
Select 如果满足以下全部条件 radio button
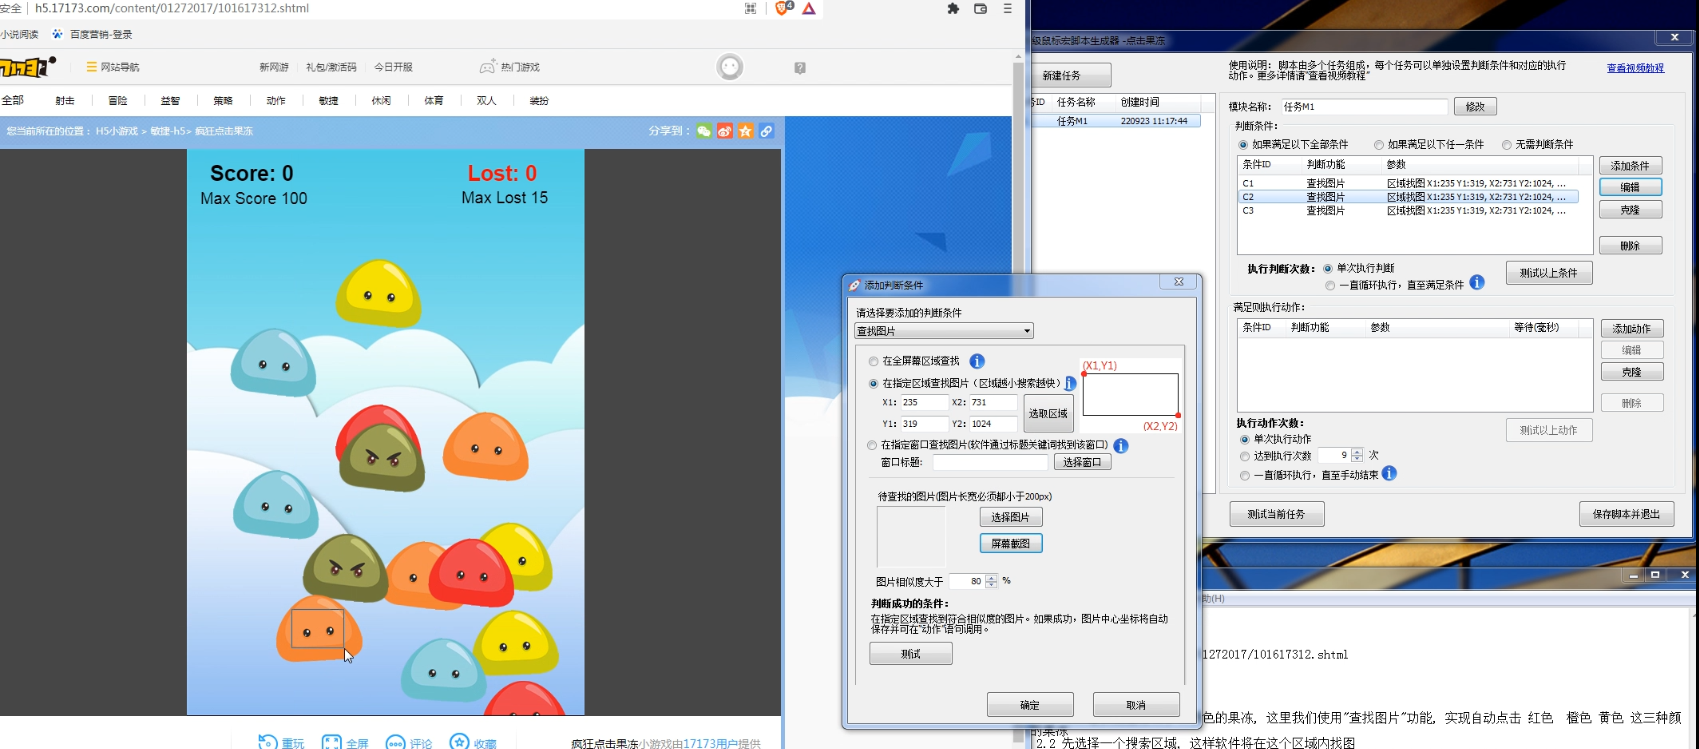(1244, 145)
